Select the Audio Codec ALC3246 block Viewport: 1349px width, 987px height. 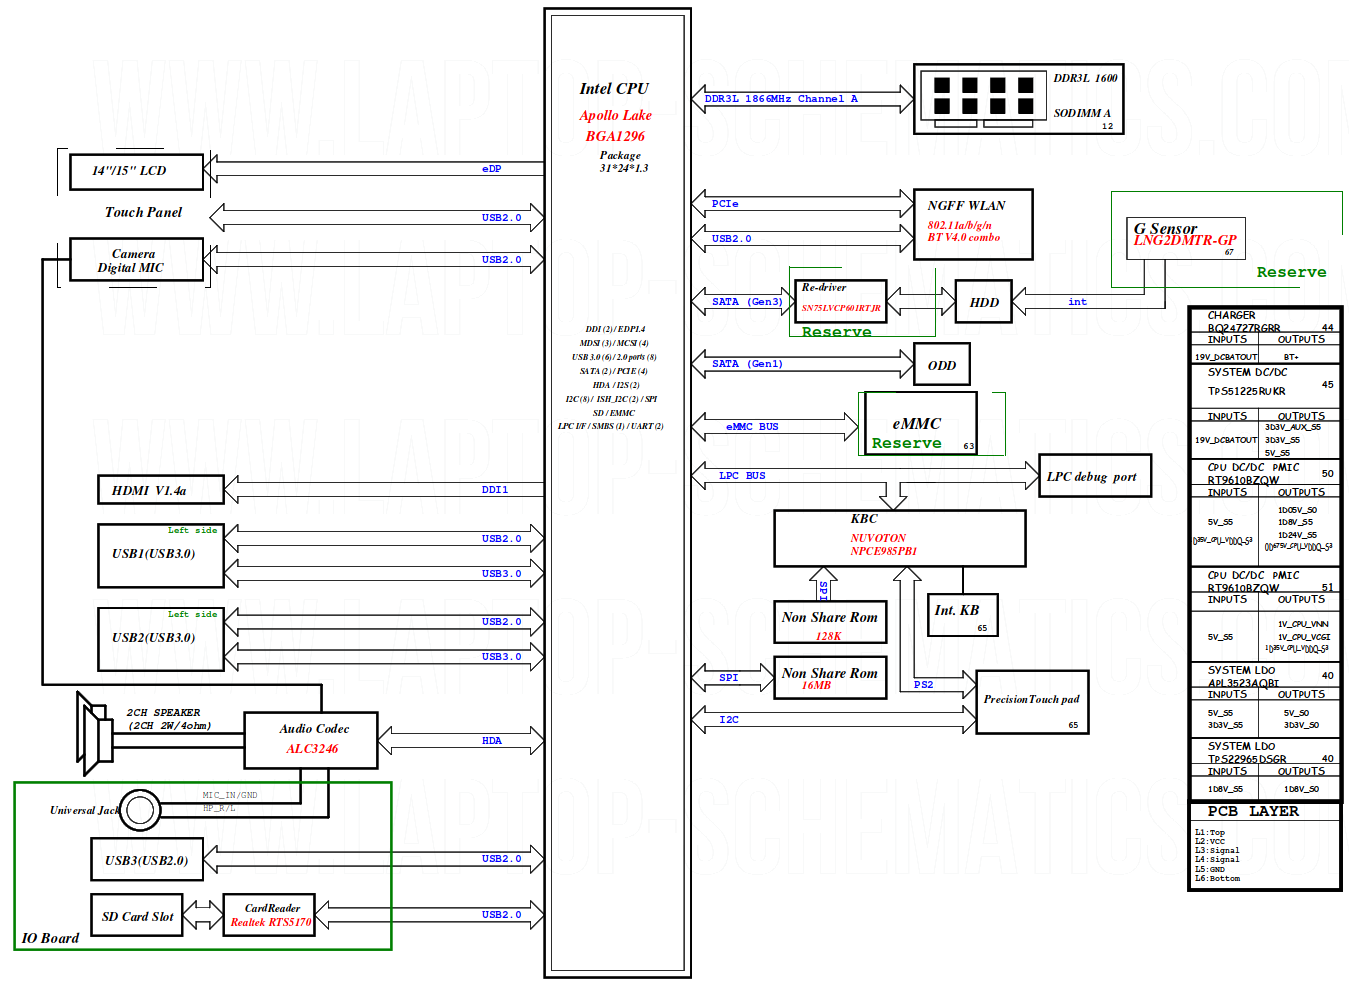[x=311, y=740]
